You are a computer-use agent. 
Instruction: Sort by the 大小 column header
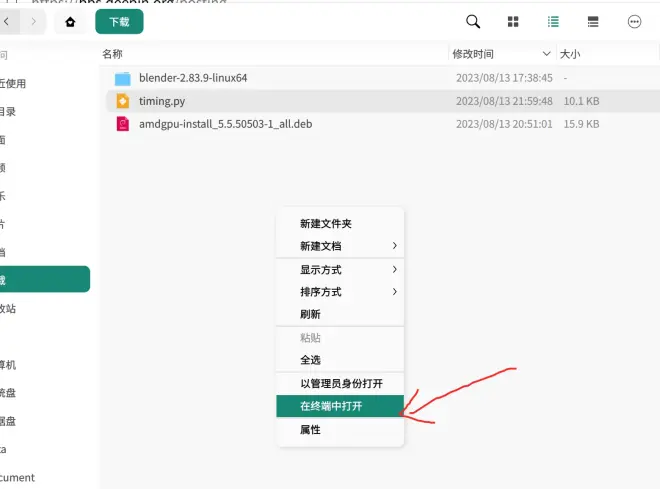(x=570, y=54)
